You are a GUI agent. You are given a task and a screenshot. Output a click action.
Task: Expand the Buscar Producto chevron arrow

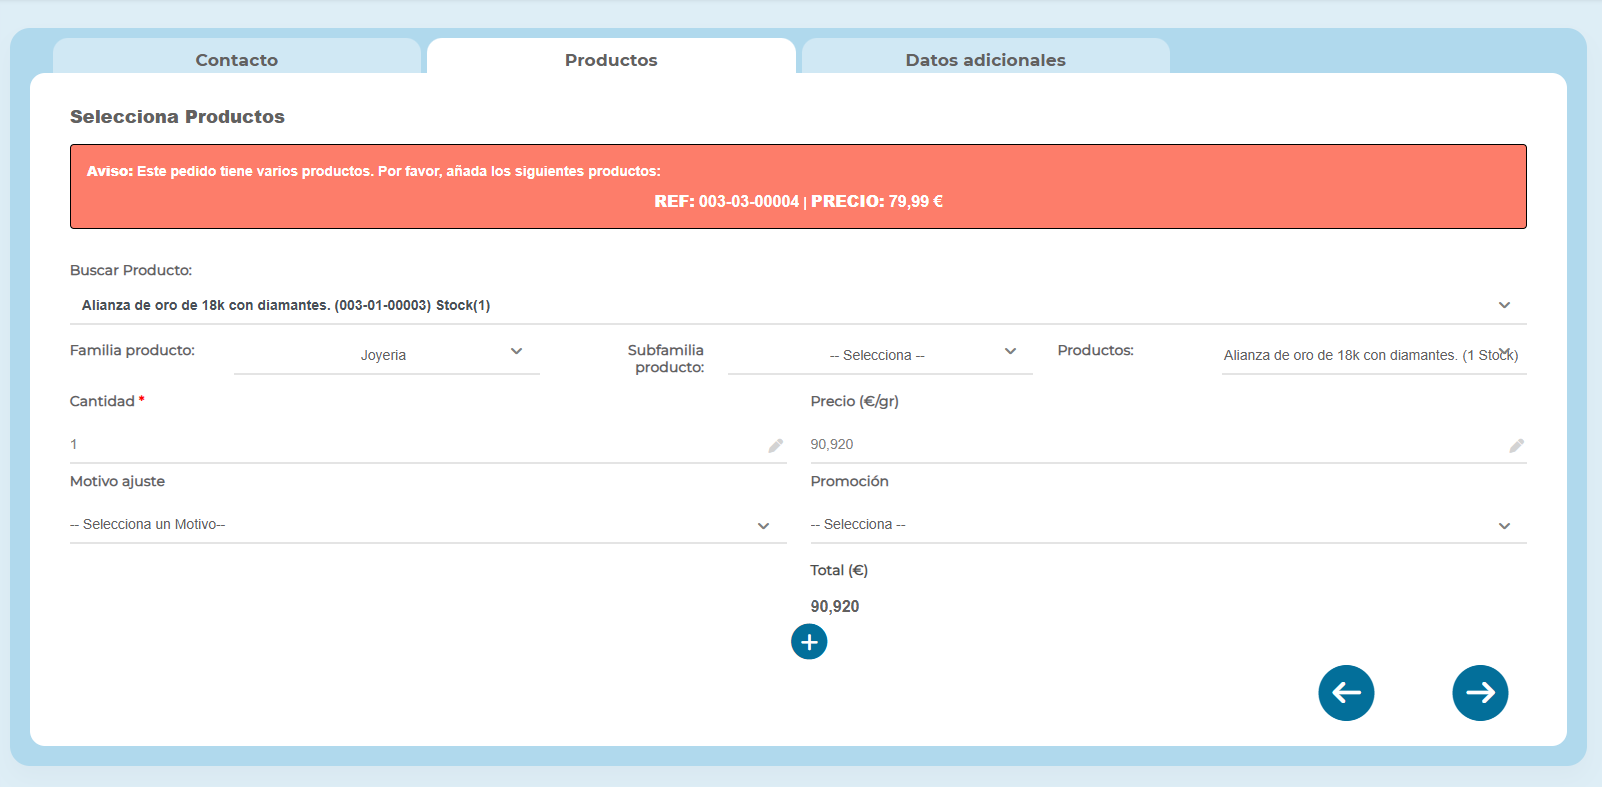[1504, 305]
